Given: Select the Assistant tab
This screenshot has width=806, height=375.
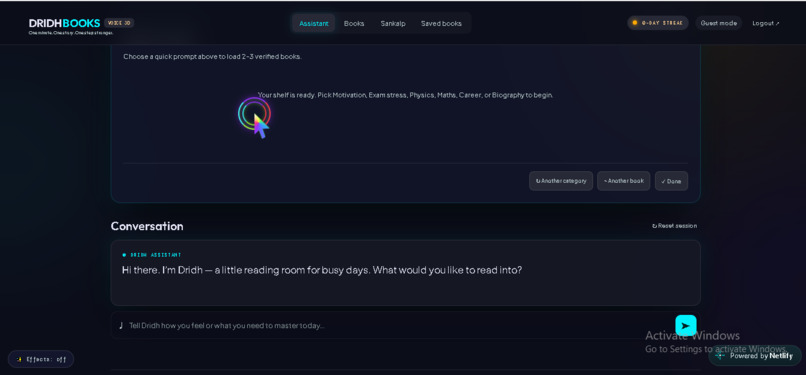Looking at the screenshot, I should 314,23.
